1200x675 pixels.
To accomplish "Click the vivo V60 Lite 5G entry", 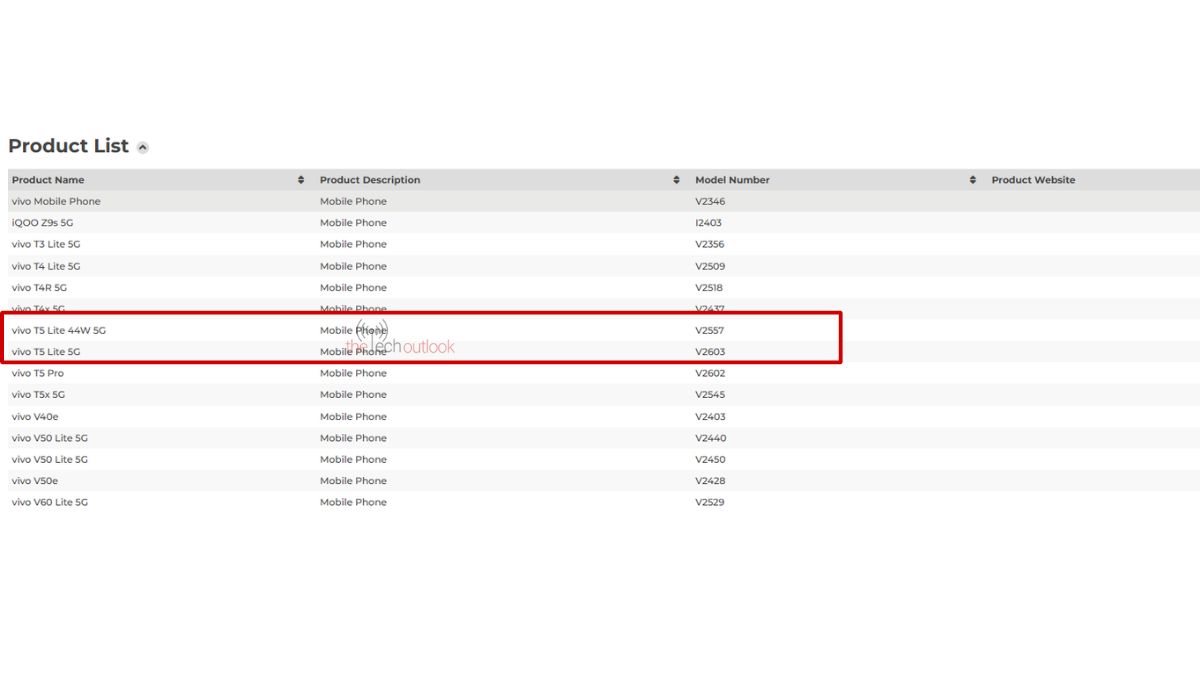I will [50, 502].
